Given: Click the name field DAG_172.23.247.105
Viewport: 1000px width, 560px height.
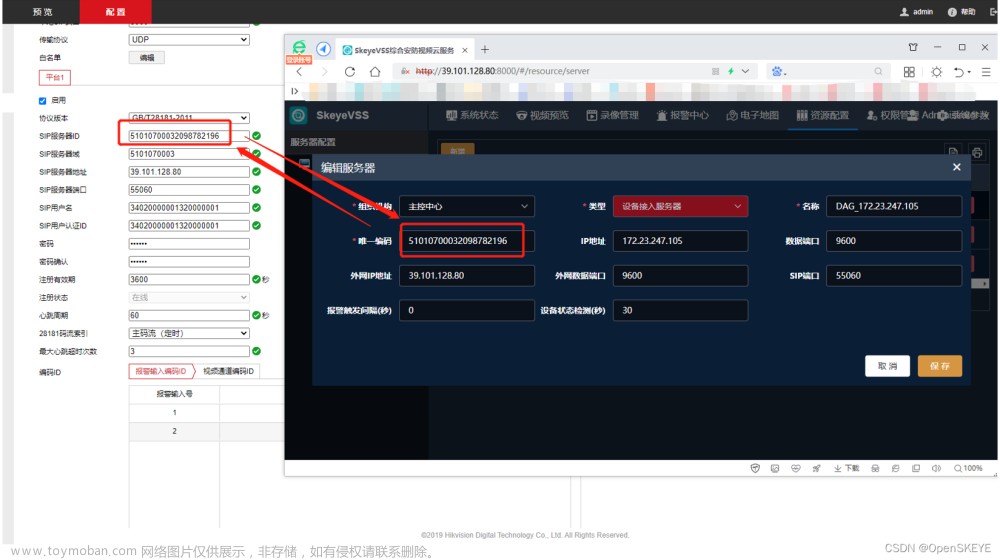Looking at the screenshot, I should 893,206.
